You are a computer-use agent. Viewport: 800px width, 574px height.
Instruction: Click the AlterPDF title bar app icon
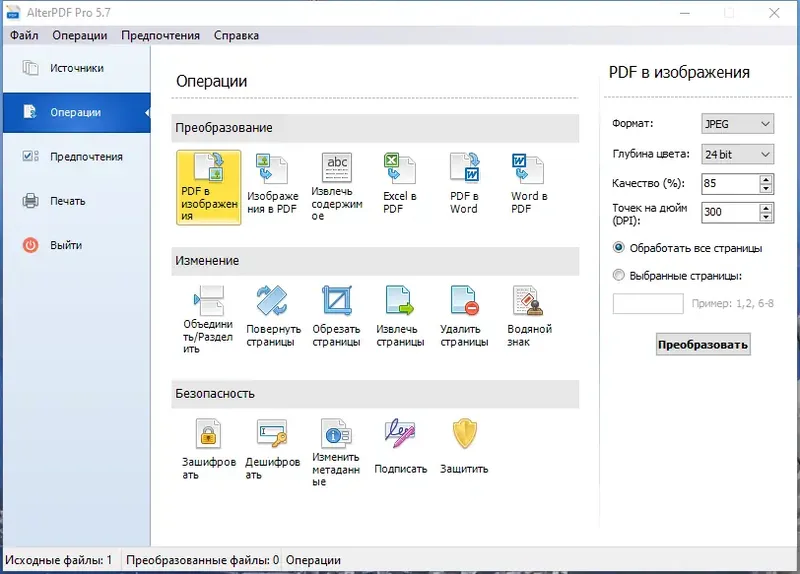coord(13,13)
